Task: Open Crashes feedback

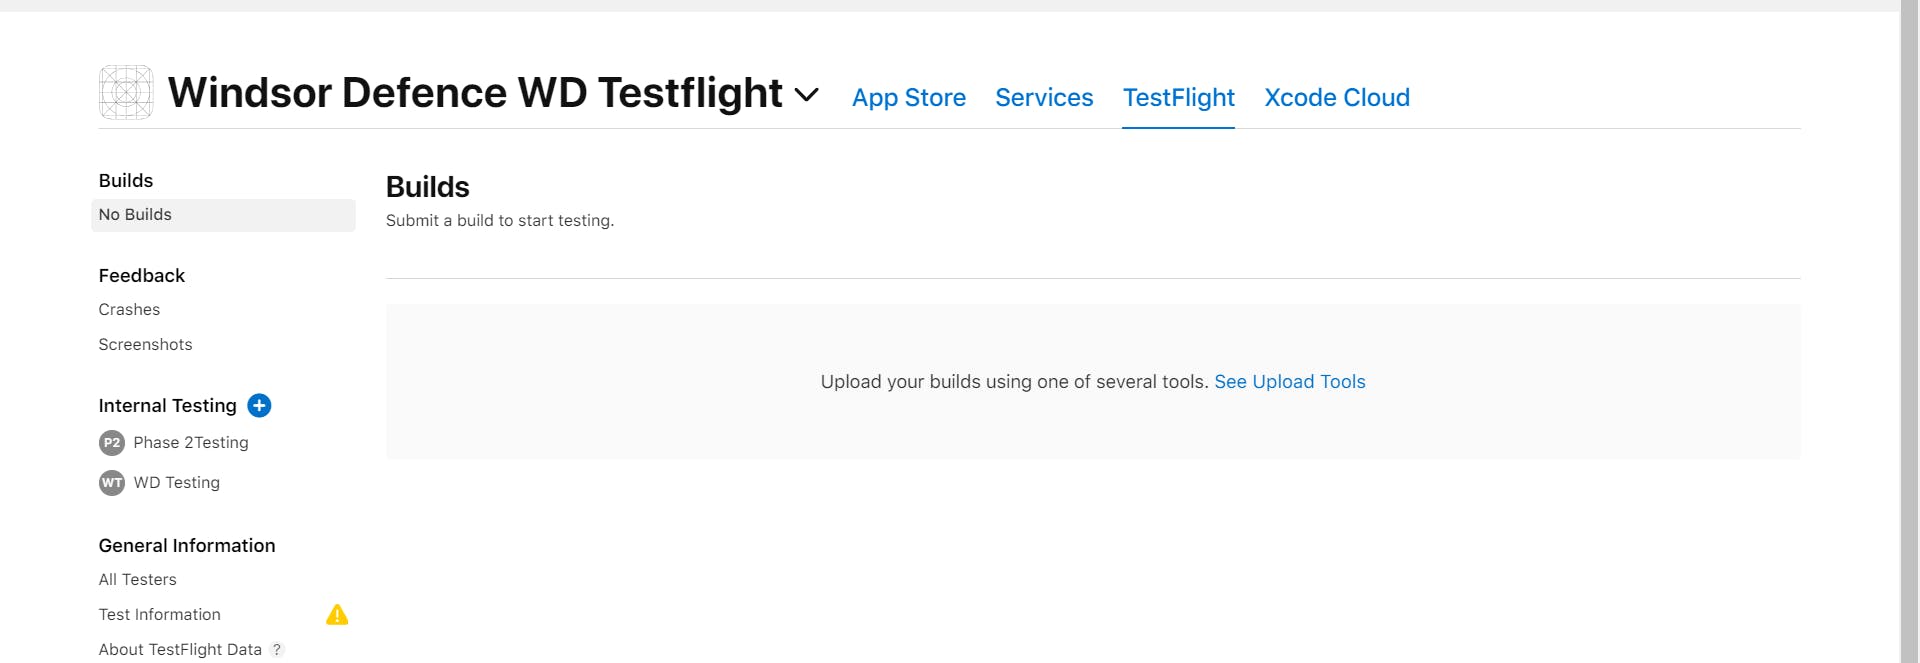Action: (x=129, y=310)
